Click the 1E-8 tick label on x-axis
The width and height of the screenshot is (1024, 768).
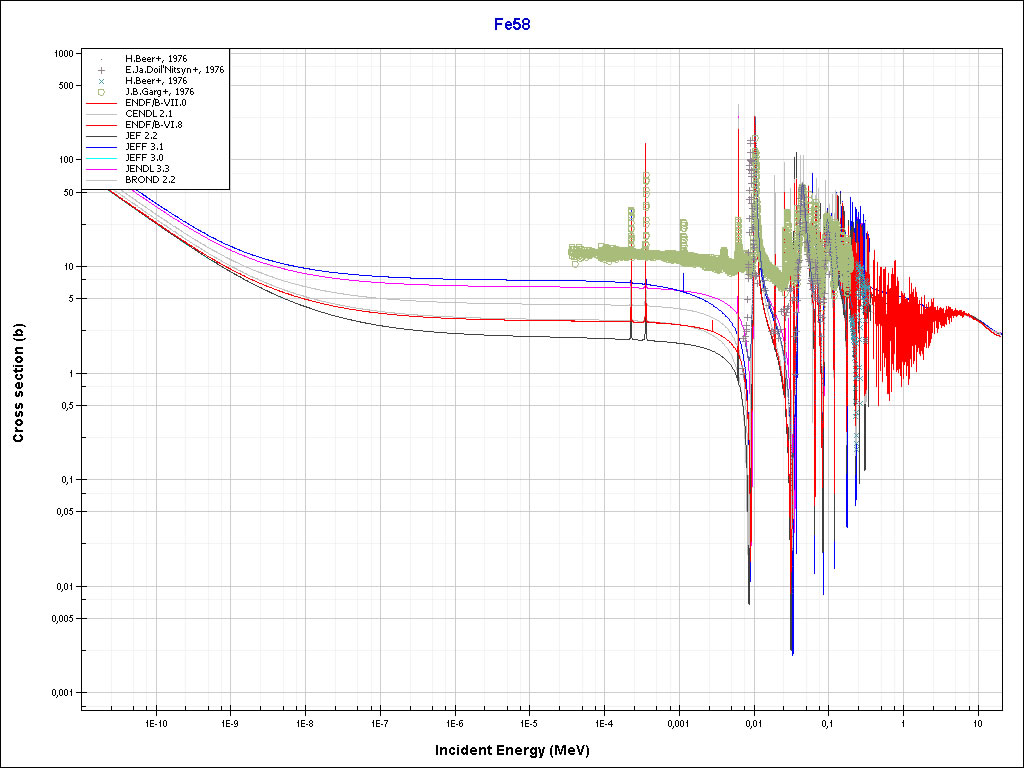tap(304, 722)
